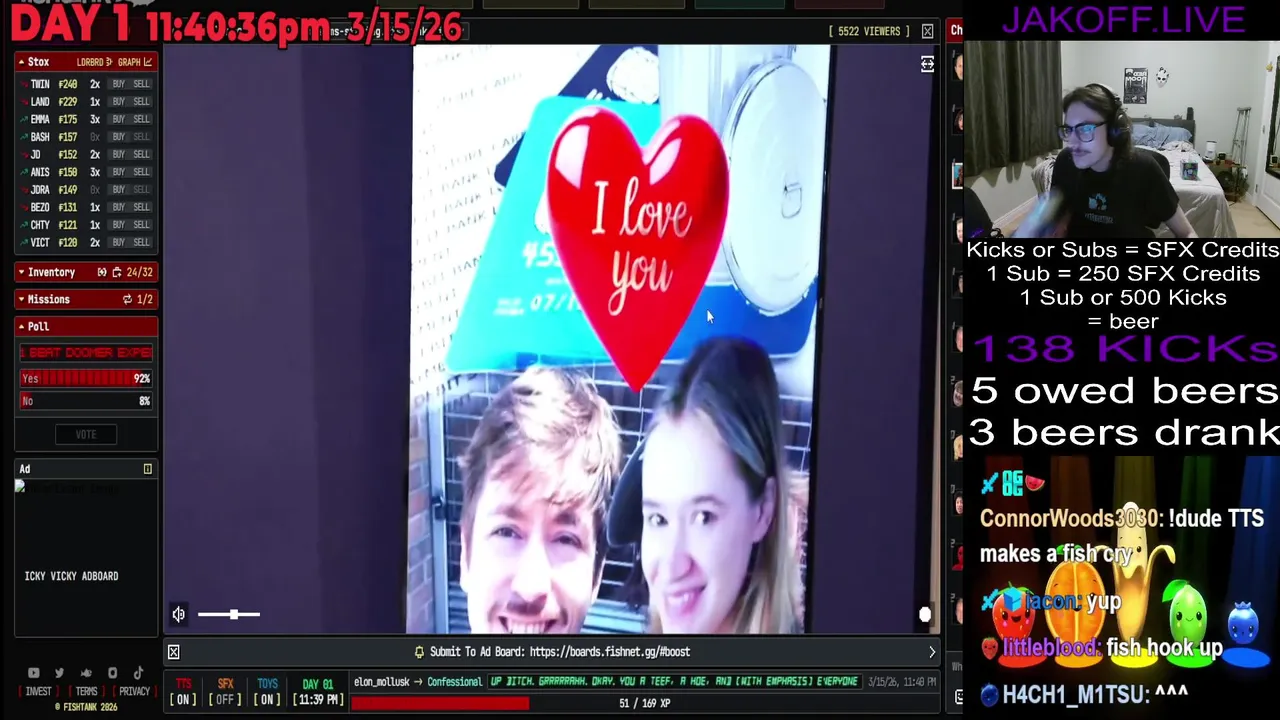Open the Chat tab at the panel edge

(x=956, y=31)
